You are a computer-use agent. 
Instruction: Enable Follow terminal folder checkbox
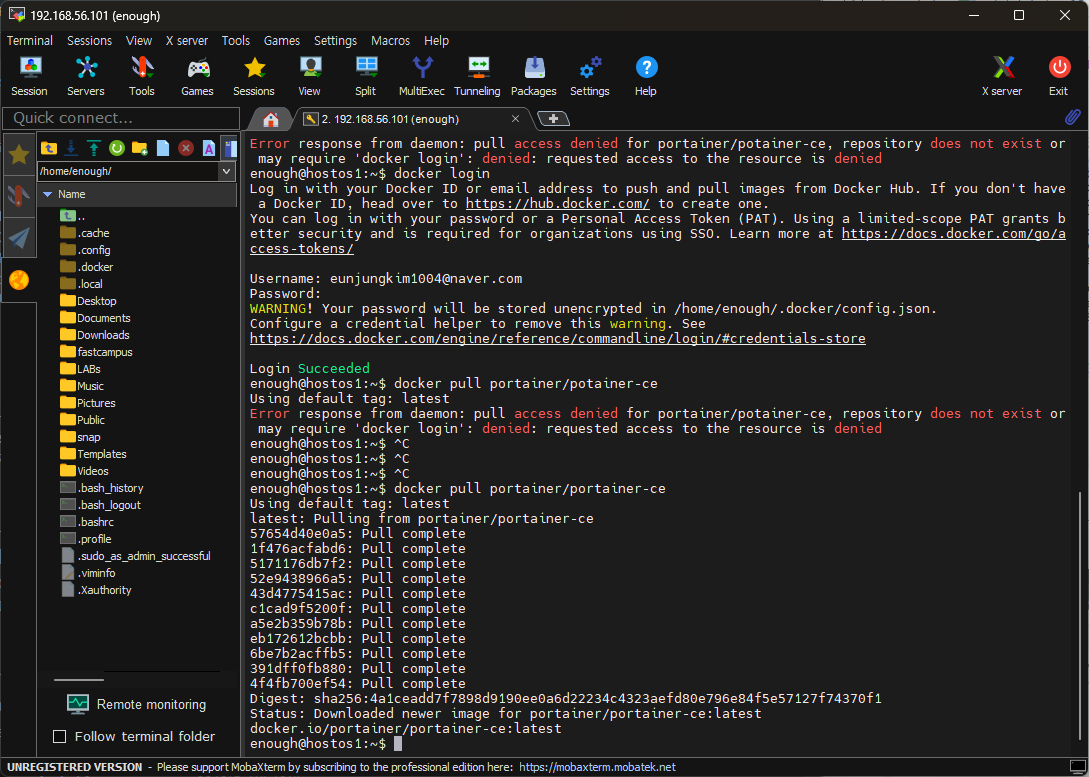(60, 736)
